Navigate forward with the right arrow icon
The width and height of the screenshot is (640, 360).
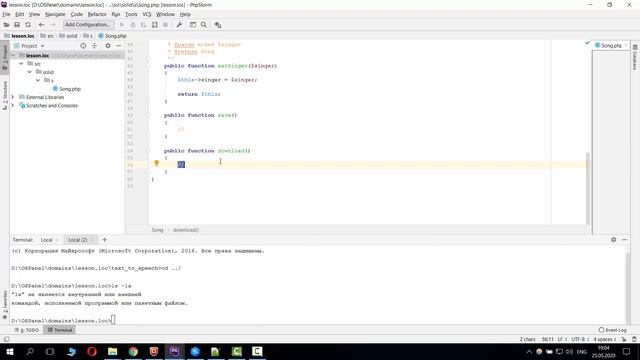click(x=52, y=25)
